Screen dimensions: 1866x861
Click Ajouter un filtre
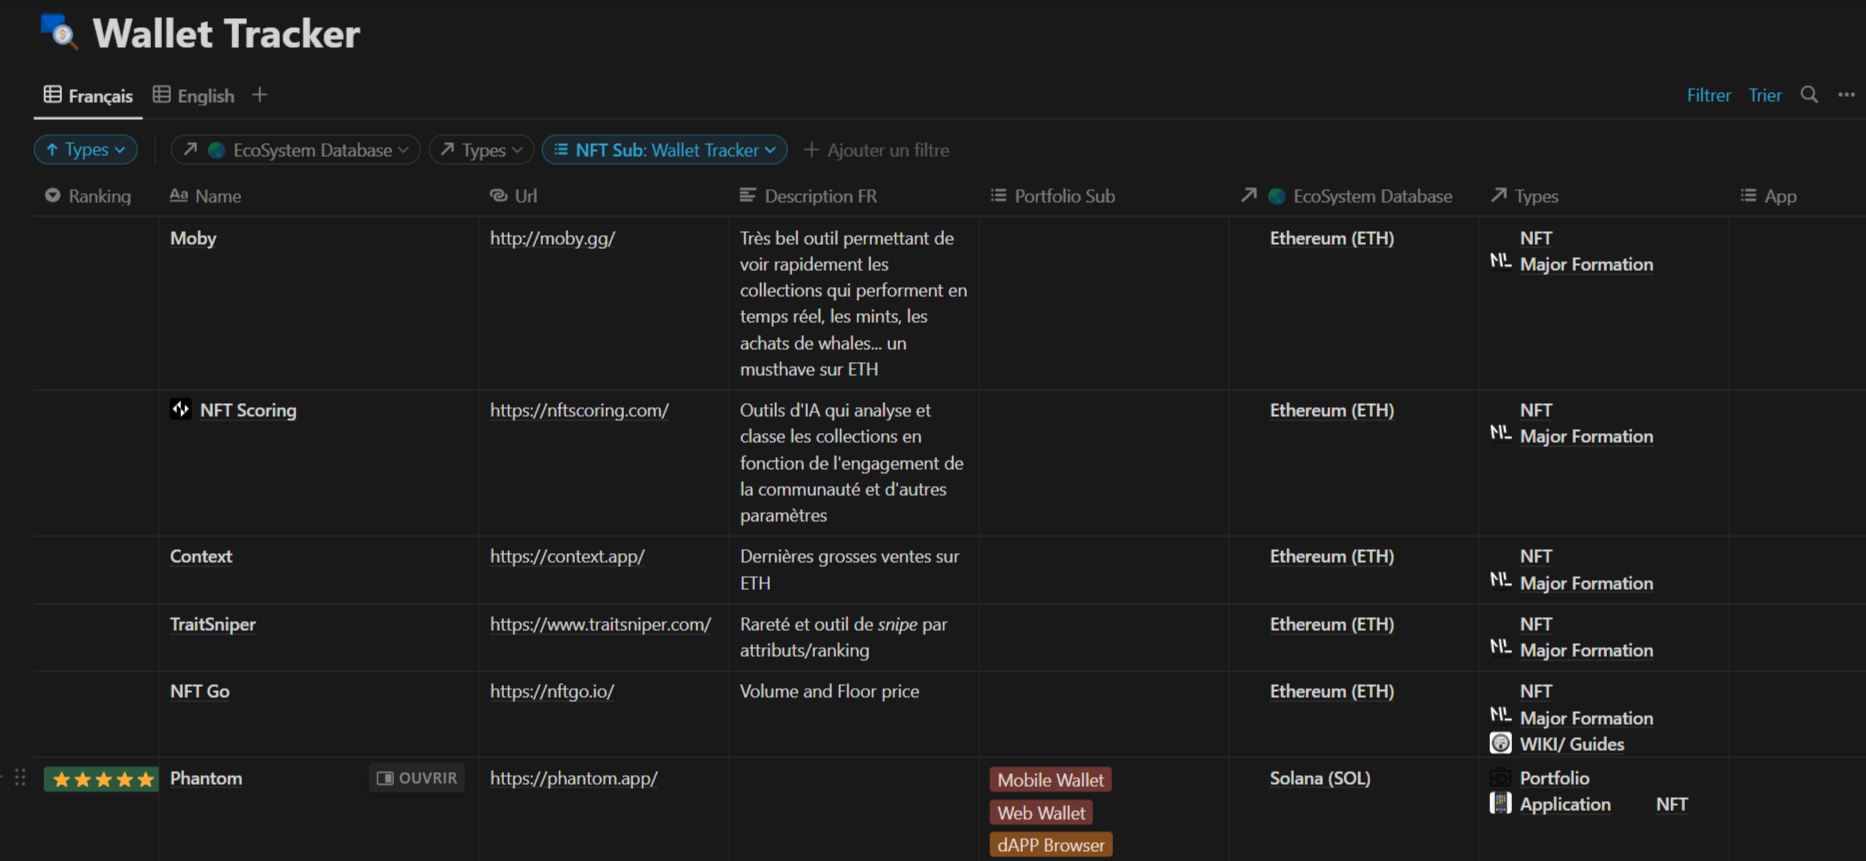877,150
